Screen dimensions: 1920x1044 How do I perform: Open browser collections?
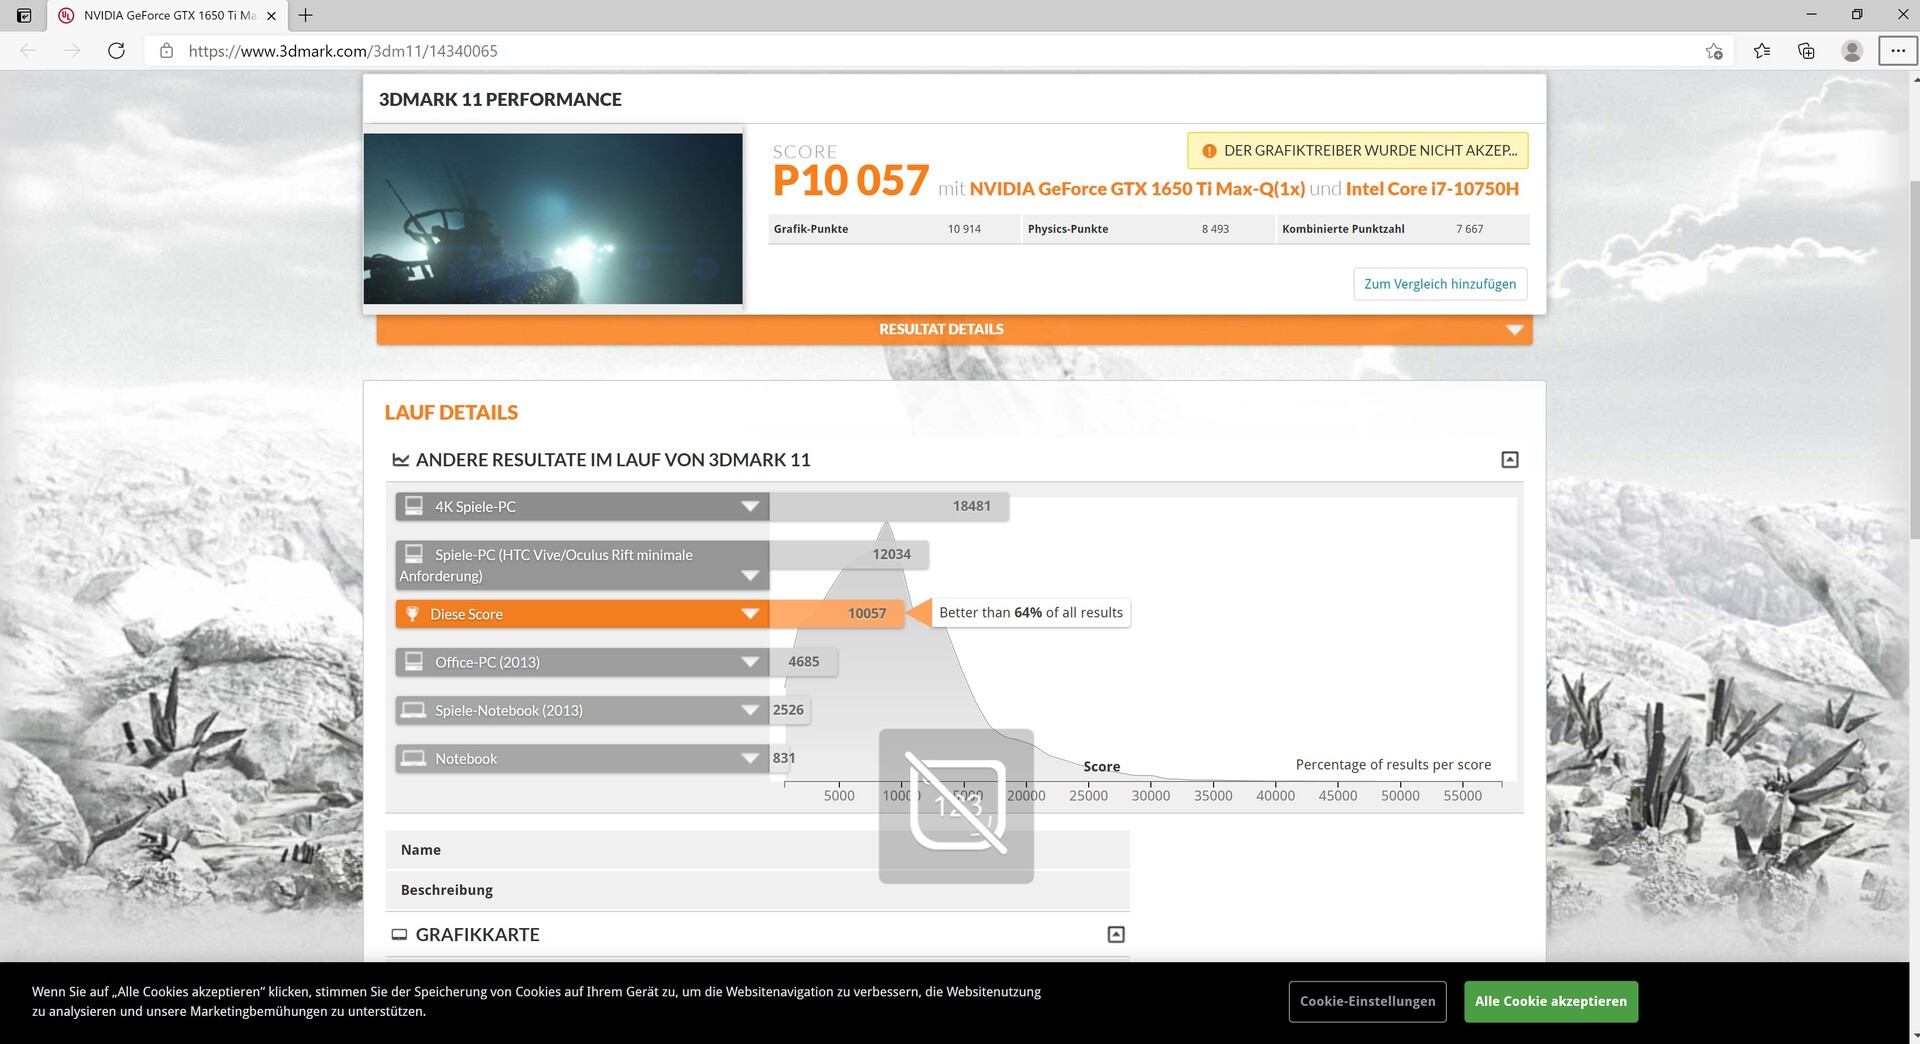coord(1806,51)
